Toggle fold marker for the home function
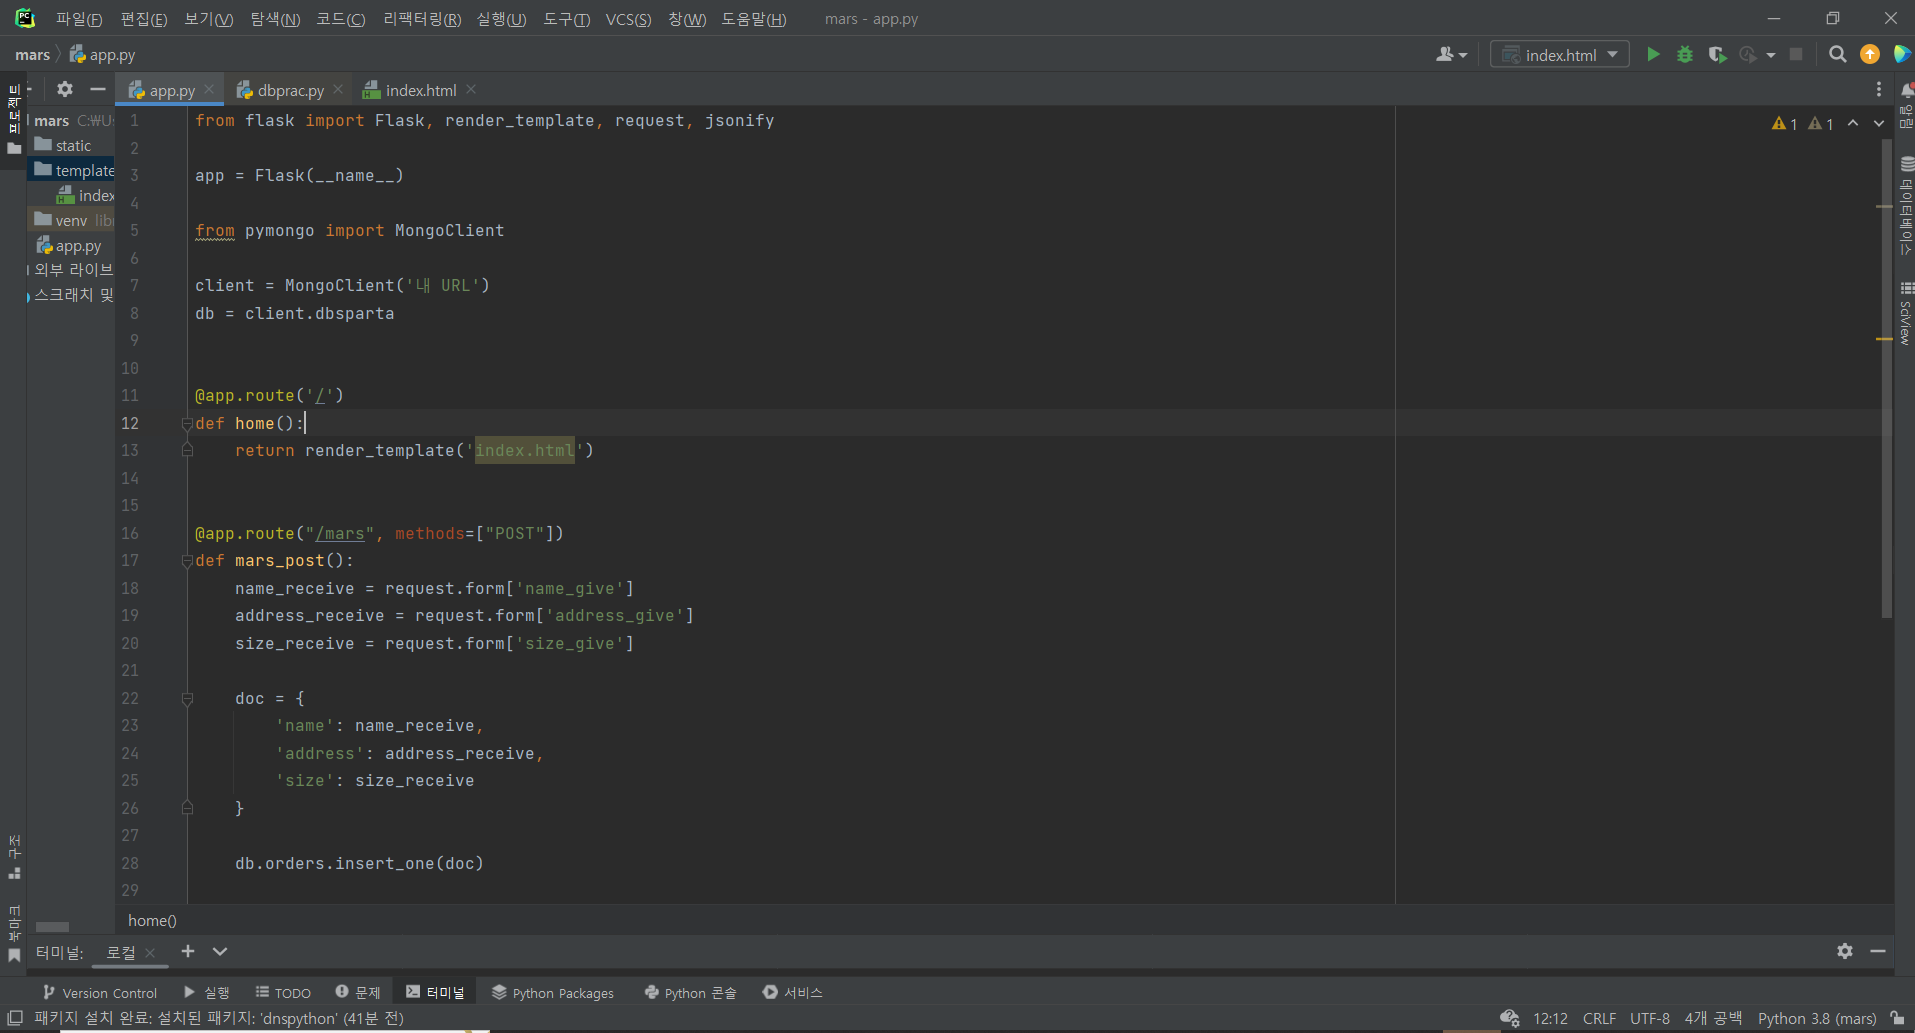Screen dimensions: 1915x1033 187,424
